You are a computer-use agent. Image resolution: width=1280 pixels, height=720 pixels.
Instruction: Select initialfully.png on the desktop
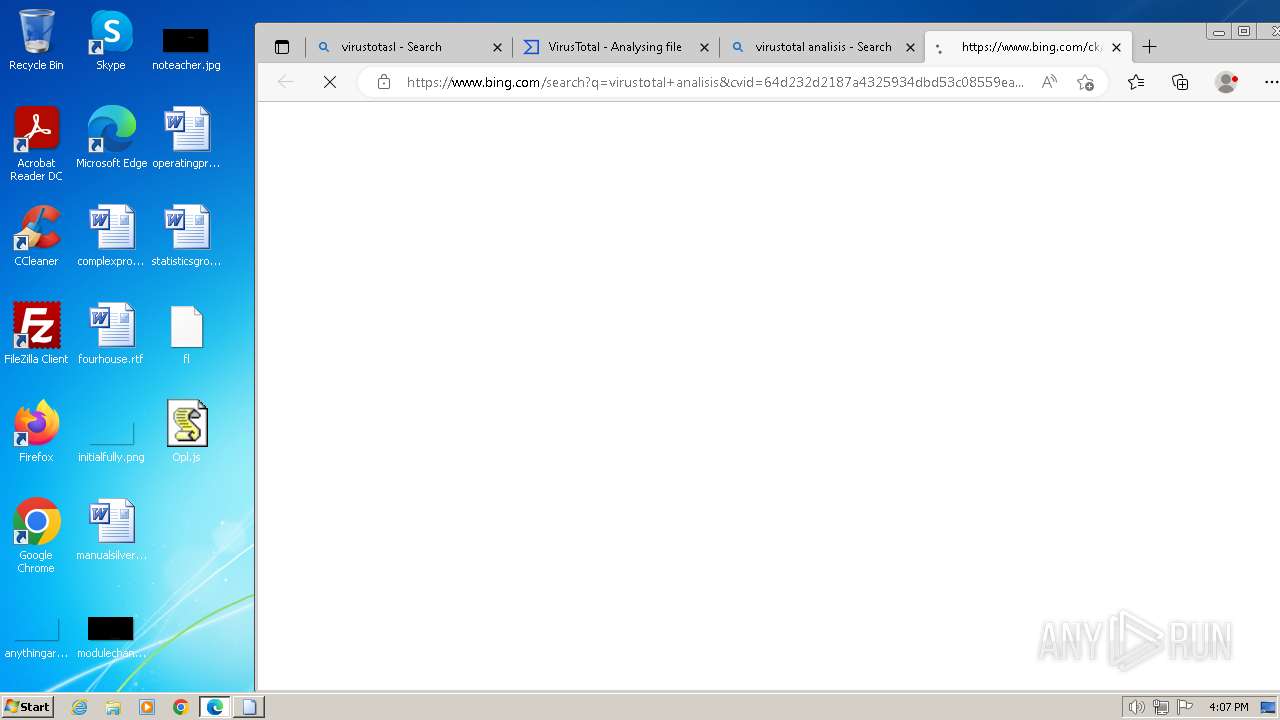click(x=111, y=440)
